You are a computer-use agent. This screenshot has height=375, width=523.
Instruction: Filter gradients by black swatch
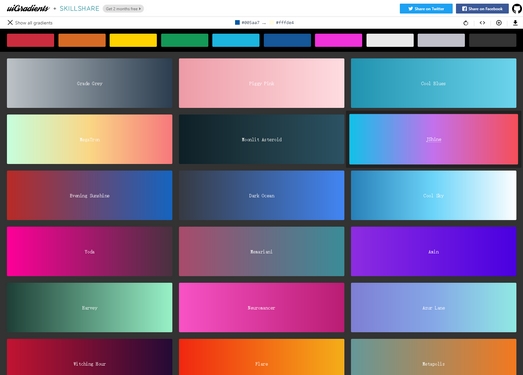tap(493, 40)
